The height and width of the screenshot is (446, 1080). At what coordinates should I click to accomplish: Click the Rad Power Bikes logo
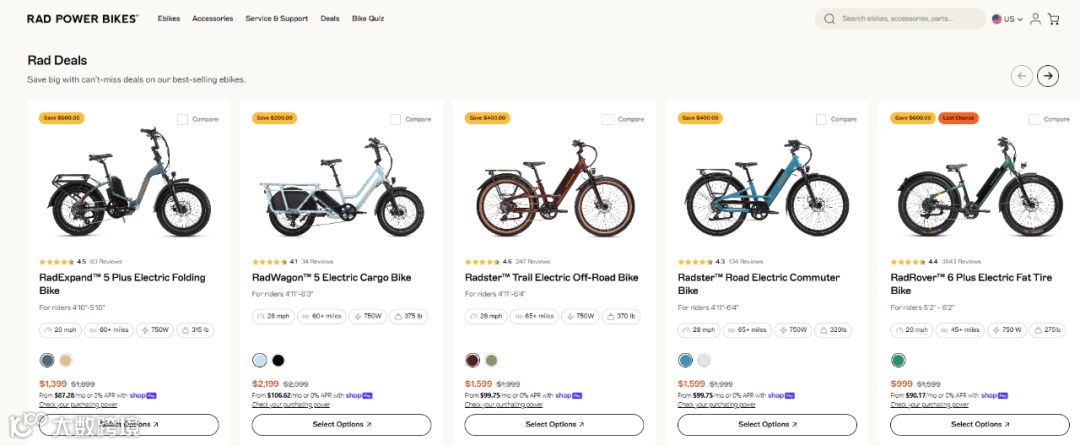point(83,19)
